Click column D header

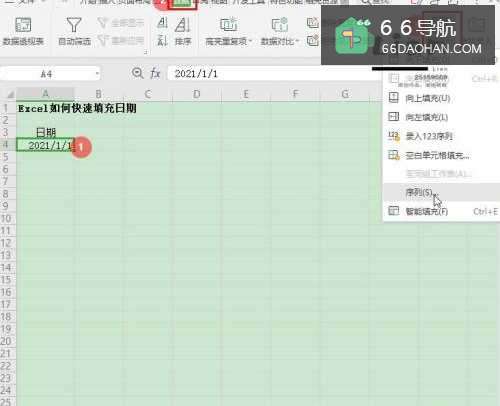pyautogui.click(x=197, y=94)
